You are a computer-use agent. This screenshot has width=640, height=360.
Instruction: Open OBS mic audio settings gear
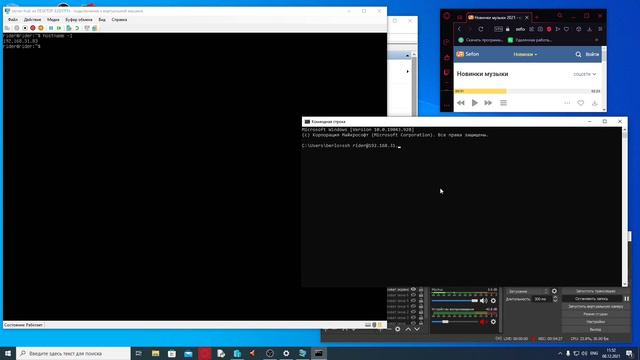click(x=493, y=301)
